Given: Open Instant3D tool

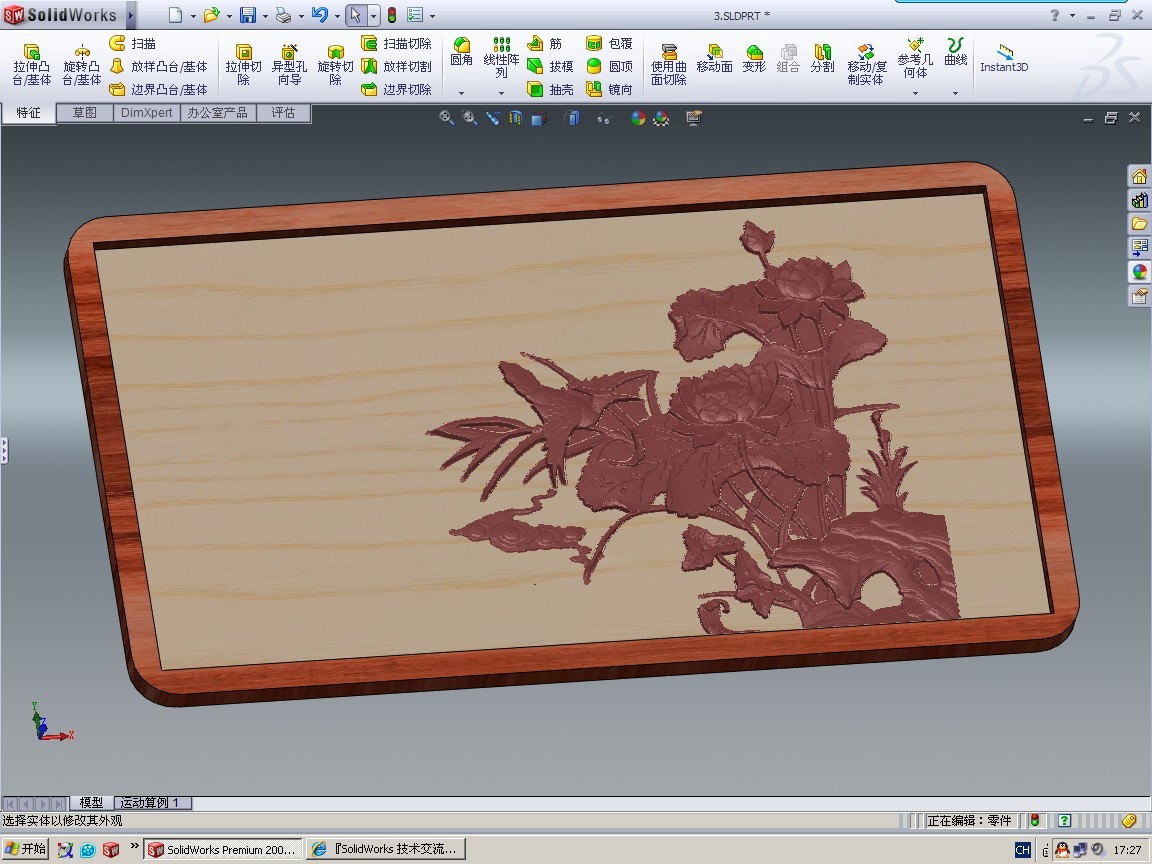Looking at the screenshot, I should pyautogui.click(x=1004, y=59).
